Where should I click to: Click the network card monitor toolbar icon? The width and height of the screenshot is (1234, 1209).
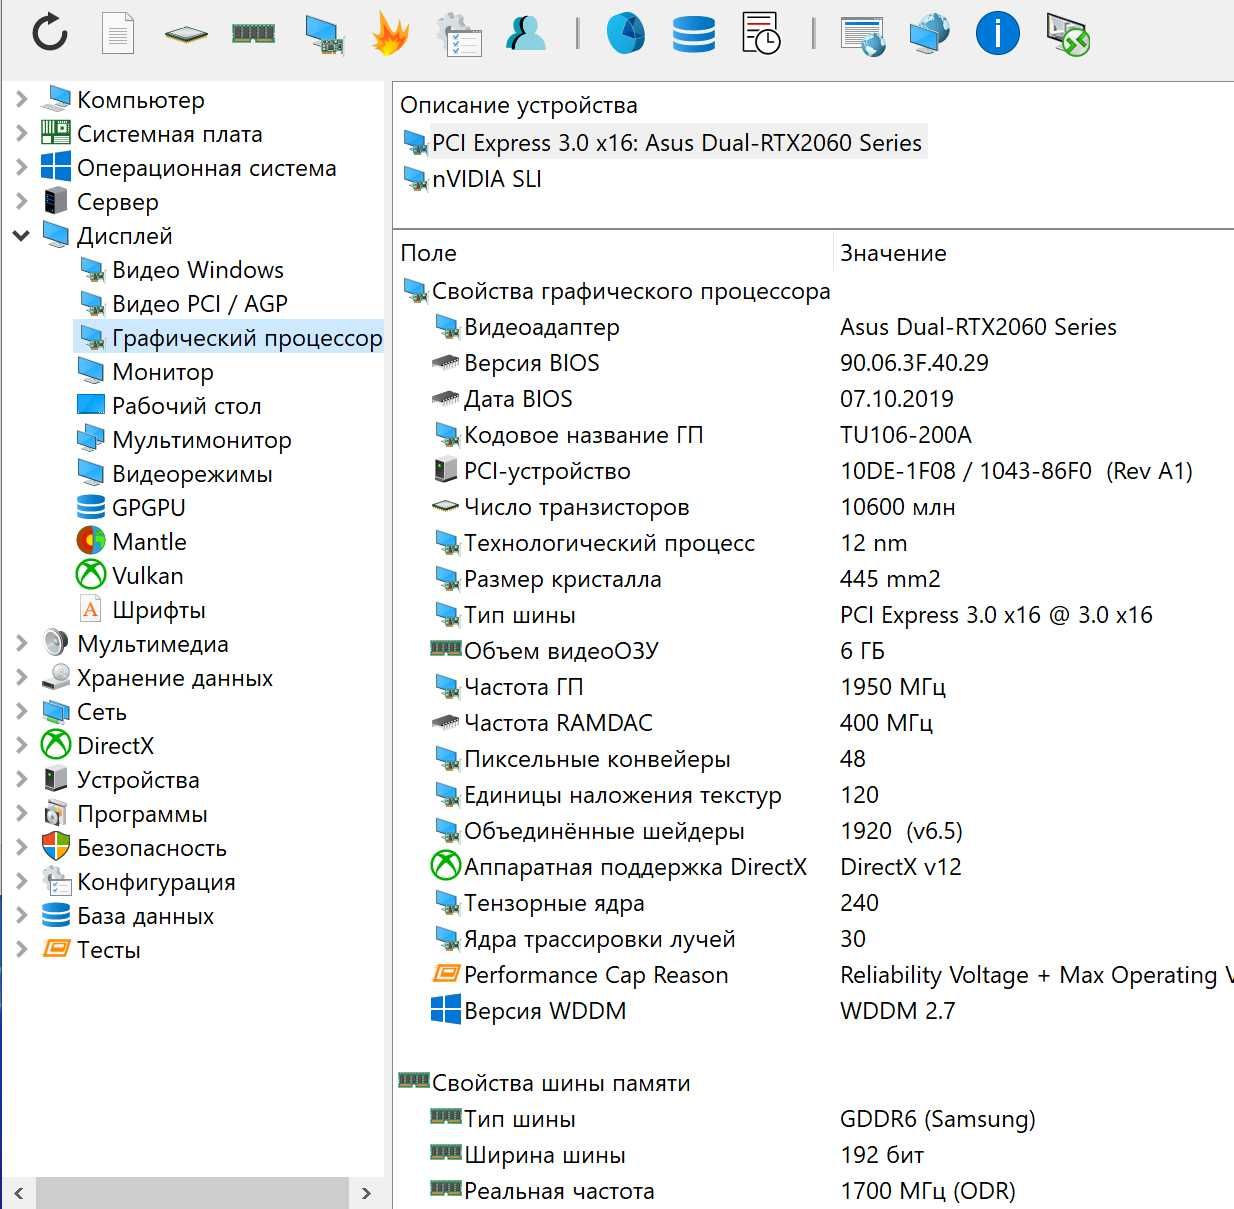coord(325,34)
